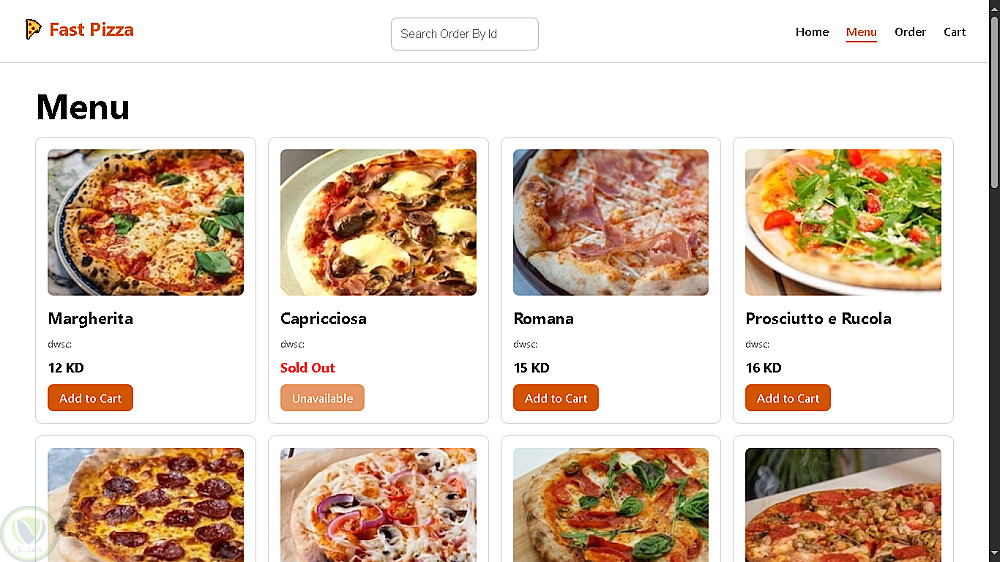1000x562 pixels.
Task: Click the green leaf badge icon
Action: tap(29, 532)
